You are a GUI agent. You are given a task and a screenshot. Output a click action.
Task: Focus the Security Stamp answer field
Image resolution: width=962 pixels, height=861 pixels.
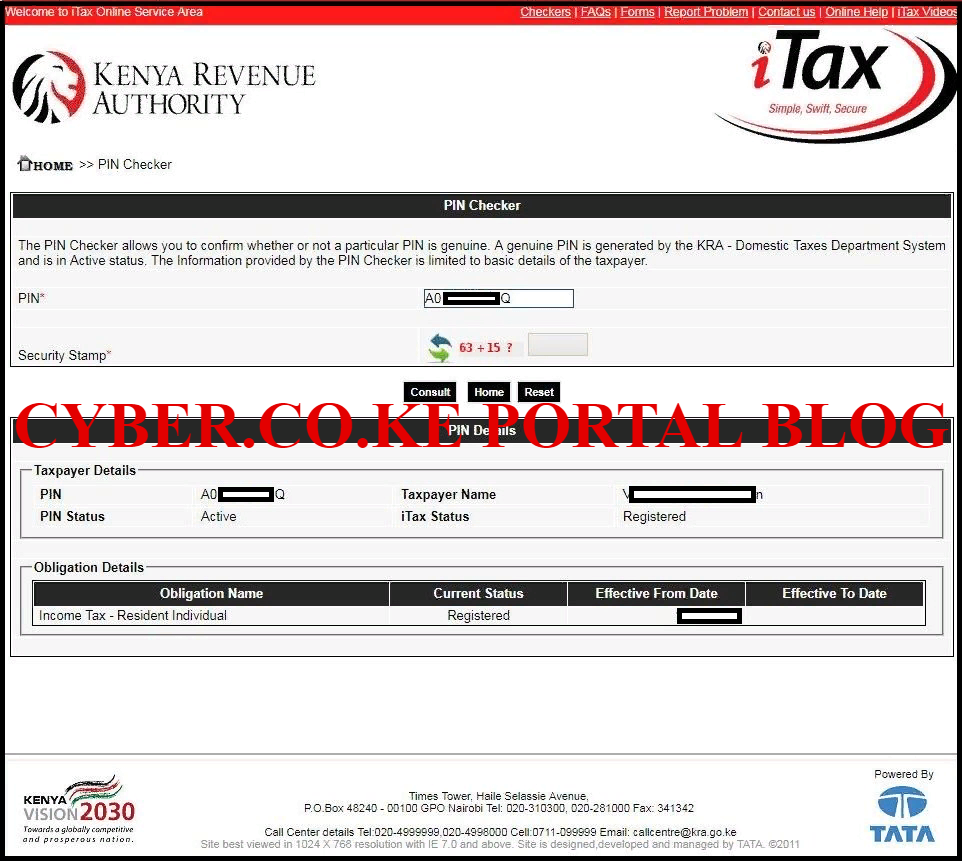tap(558, 344)
